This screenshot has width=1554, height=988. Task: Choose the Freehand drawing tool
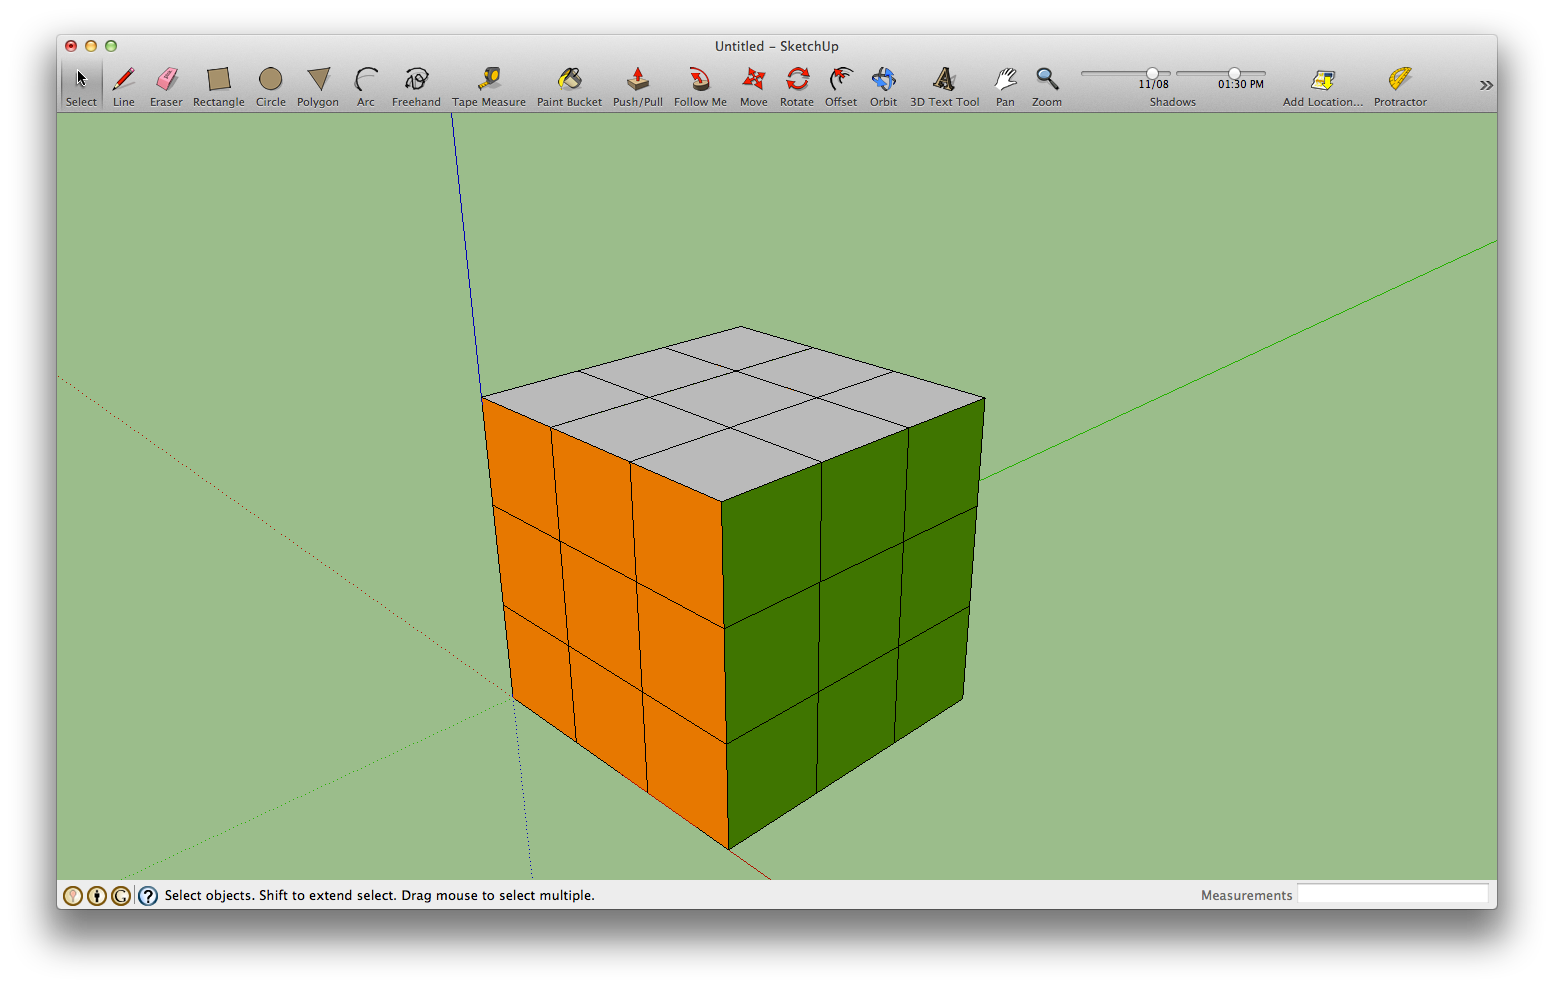416,80
